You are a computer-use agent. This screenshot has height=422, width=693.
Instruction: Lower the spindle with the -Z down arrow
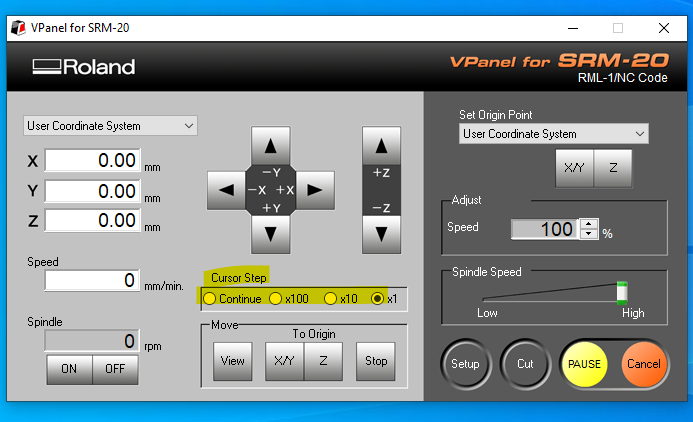point(381,234)
